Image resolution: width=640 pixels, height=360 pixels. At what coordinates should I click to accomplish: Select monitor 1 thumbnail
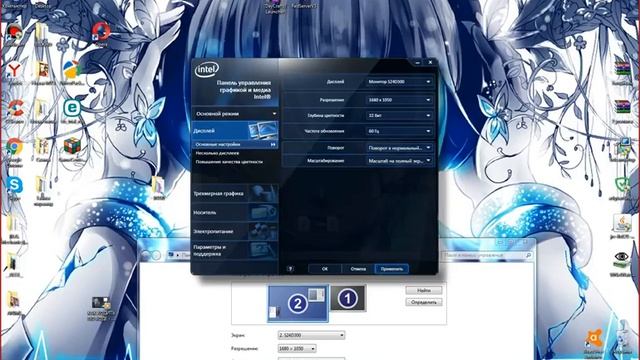(348, 298)
